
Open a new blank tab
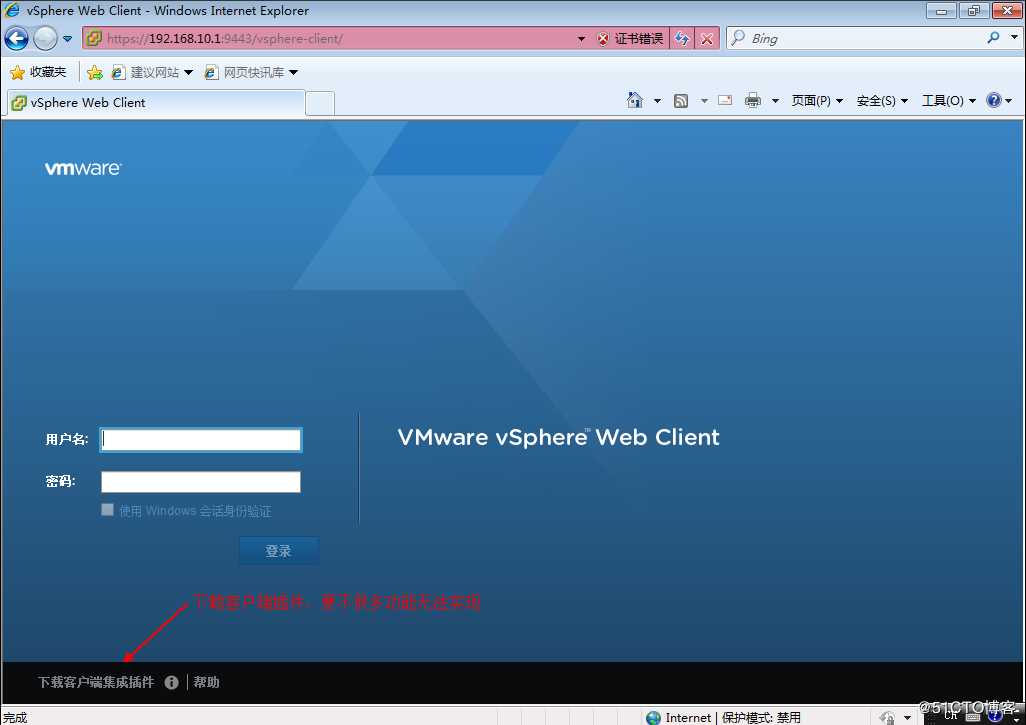click(320, 103)
